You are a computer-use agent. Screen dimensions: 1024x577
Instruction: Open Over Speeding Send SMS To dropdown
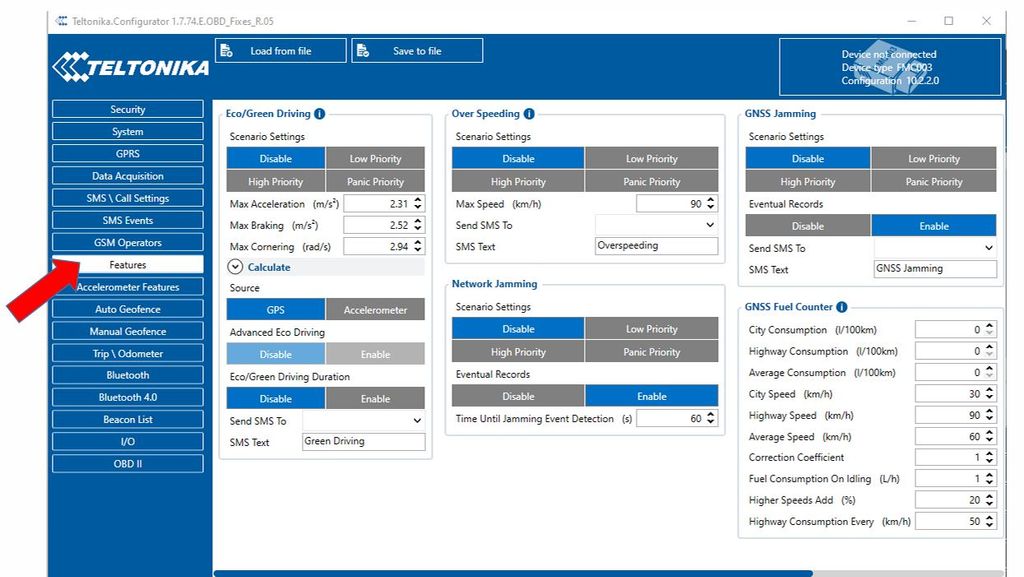656,225
